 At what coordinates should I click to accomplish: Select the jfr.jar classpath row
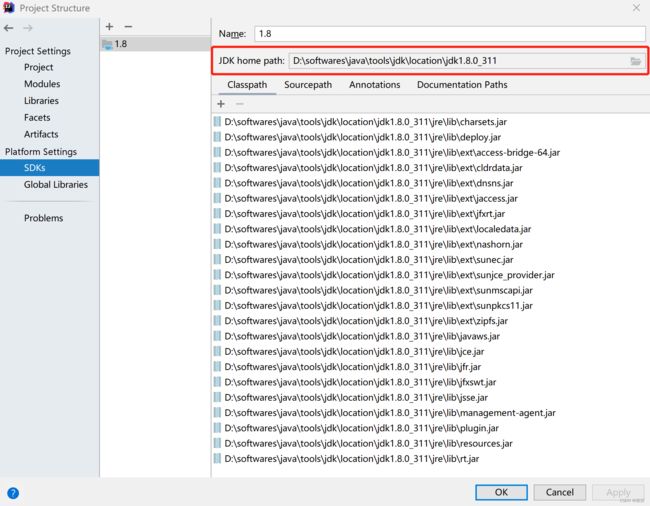[x=430, y=367]
